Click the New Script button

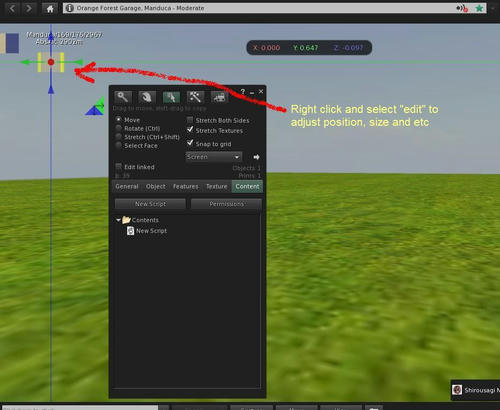click(150, 204)
